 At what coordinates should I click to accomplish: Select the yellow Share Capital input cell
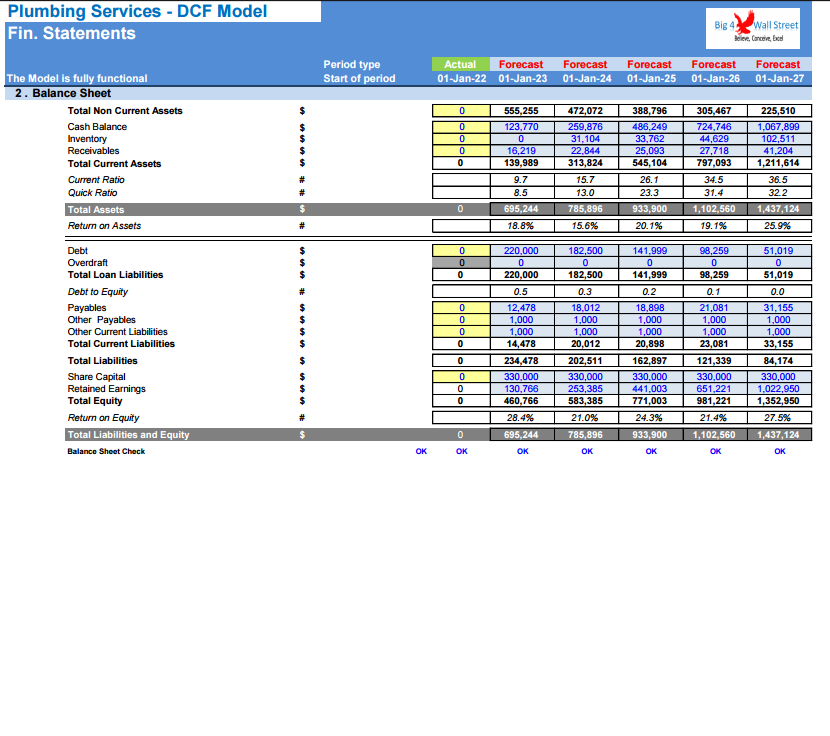tap(461, 377)
